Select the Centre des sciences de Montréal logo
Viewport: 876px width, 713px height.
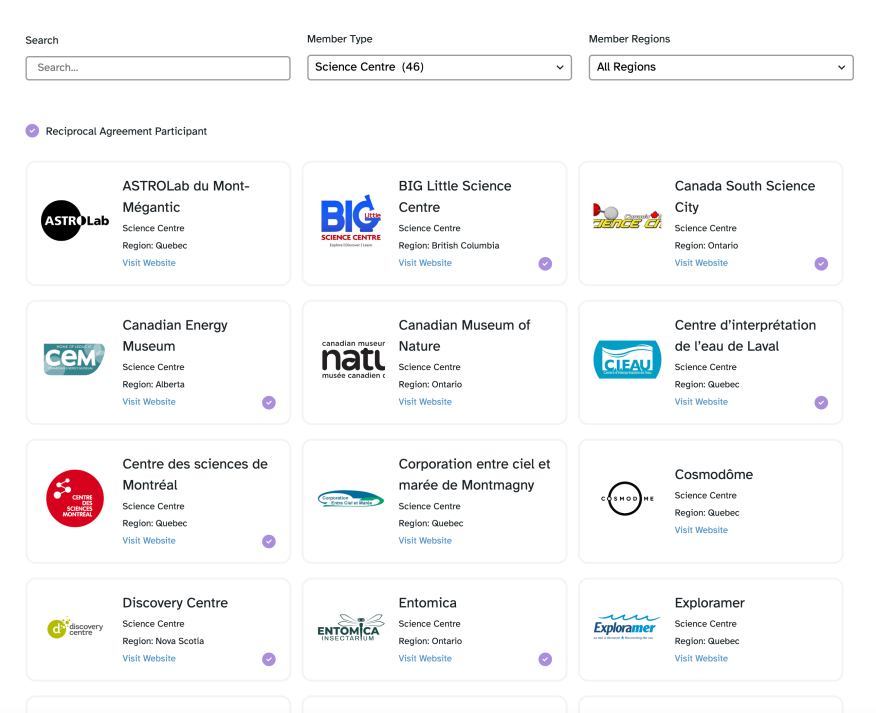point(74,498)
